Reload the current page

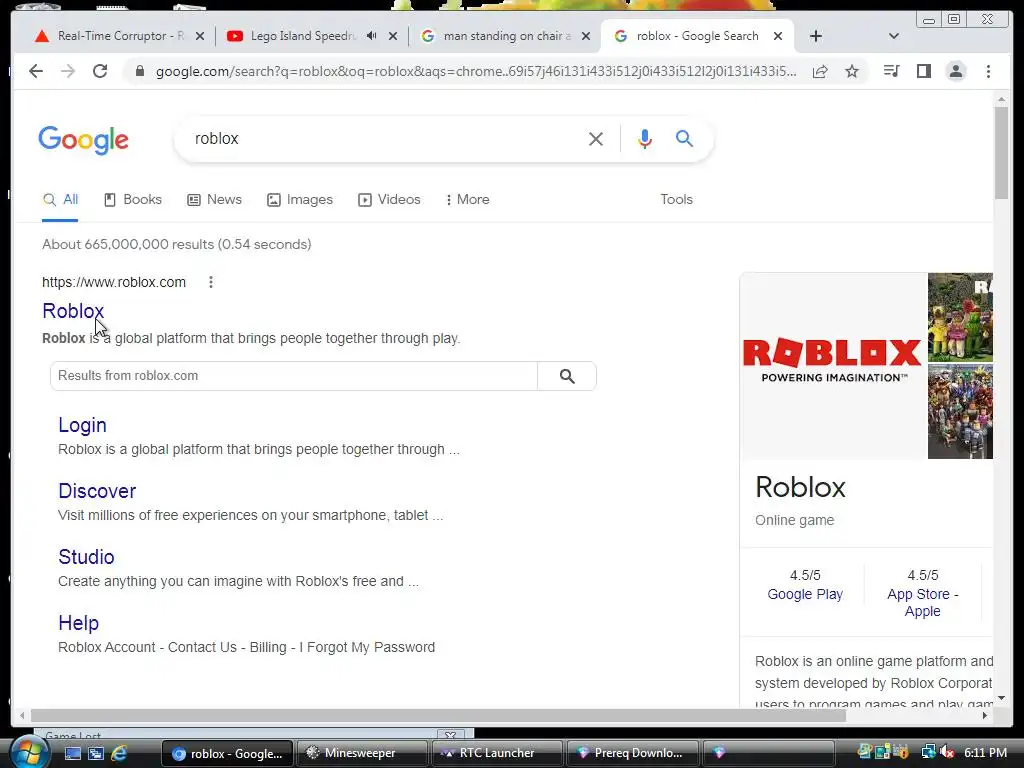coord(100,71)
